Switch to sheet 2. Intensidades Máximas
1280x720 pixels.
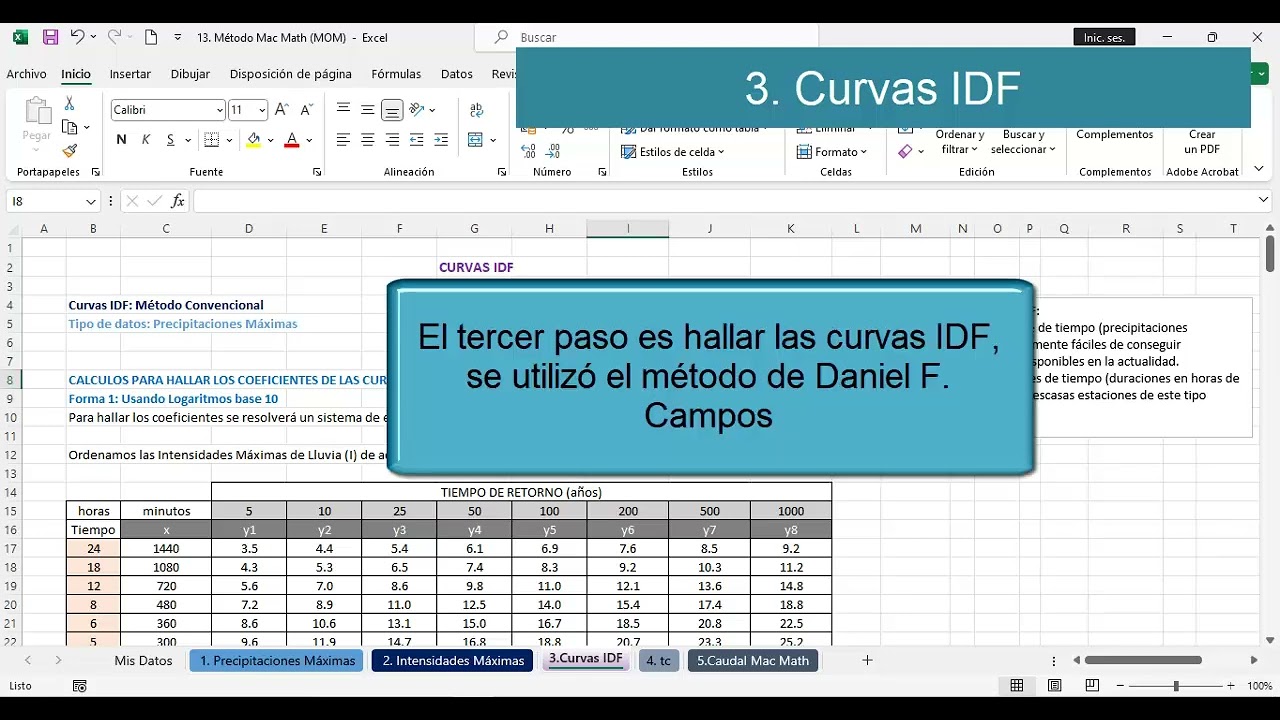click(453, 660)
